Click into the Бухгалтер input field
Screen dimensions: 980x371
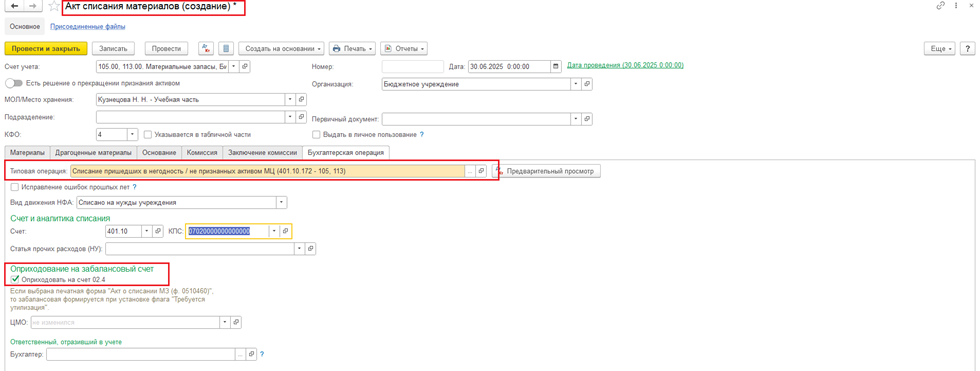click(141, 354)
